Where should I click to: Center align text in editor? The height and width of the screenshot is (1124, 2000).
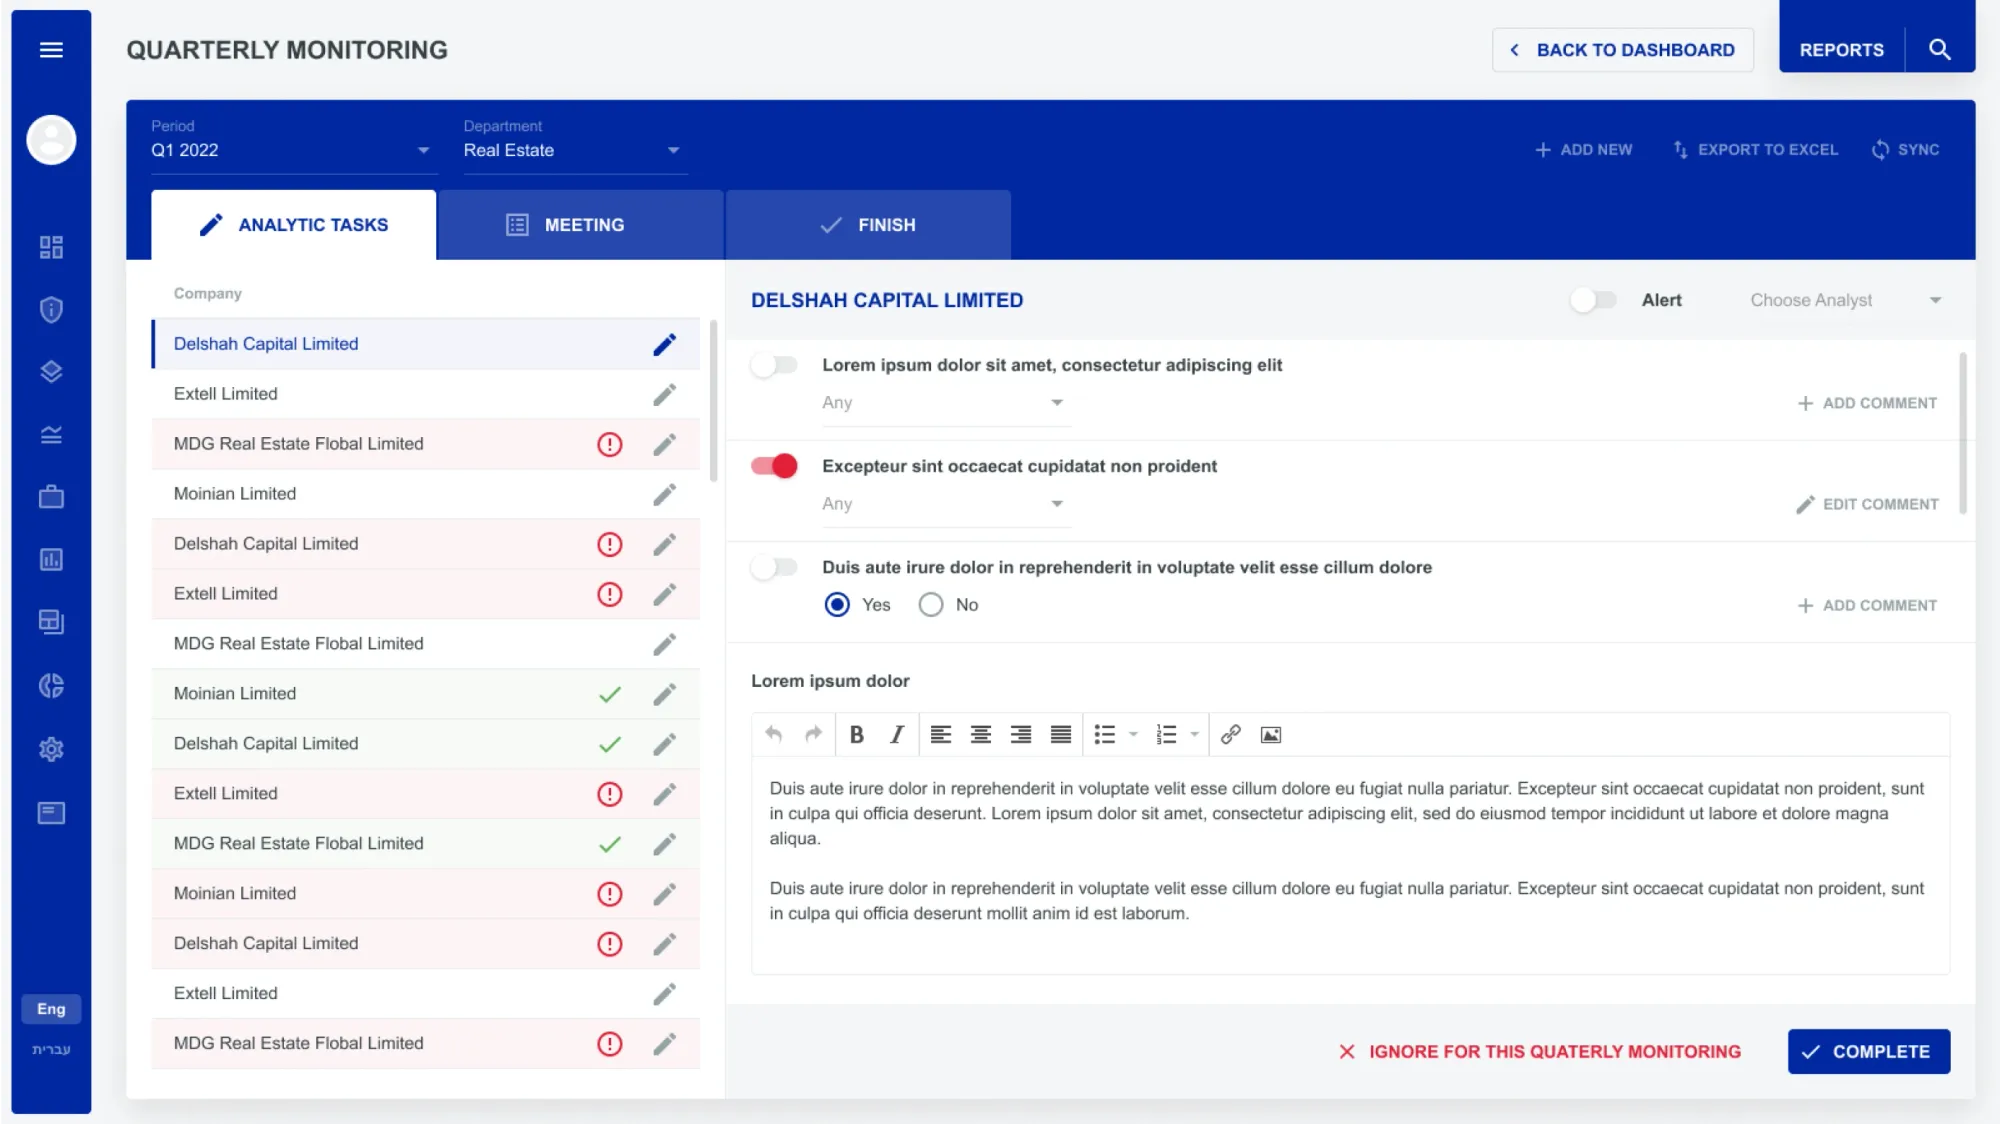point(981,734)
